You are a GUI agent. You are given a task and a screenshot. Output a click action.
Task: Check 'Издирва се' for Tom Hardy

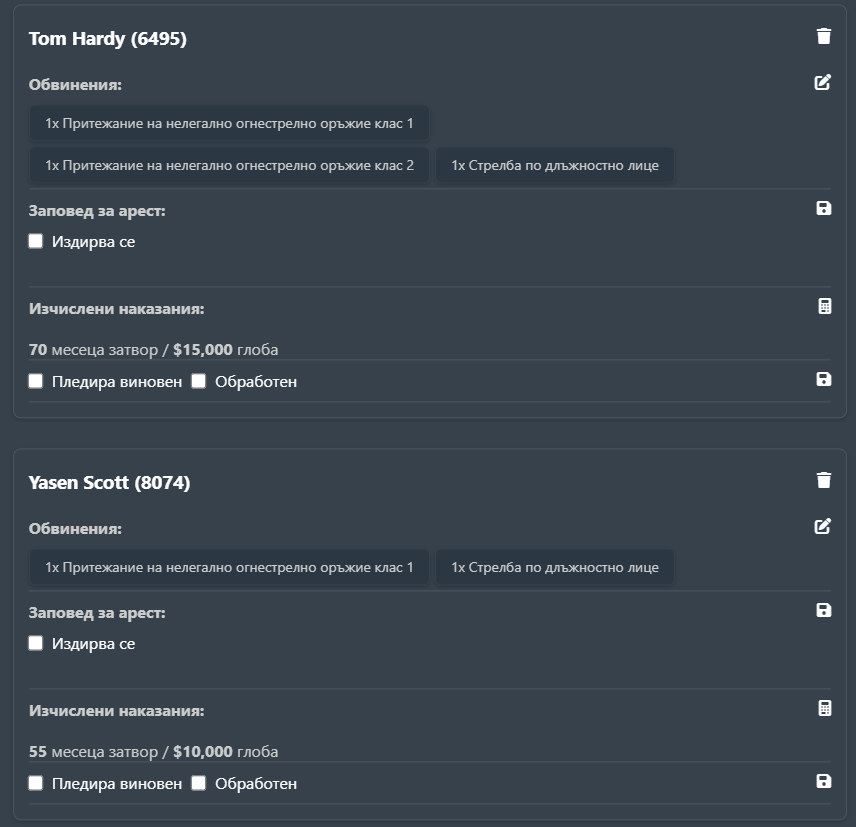click(36, 241)
